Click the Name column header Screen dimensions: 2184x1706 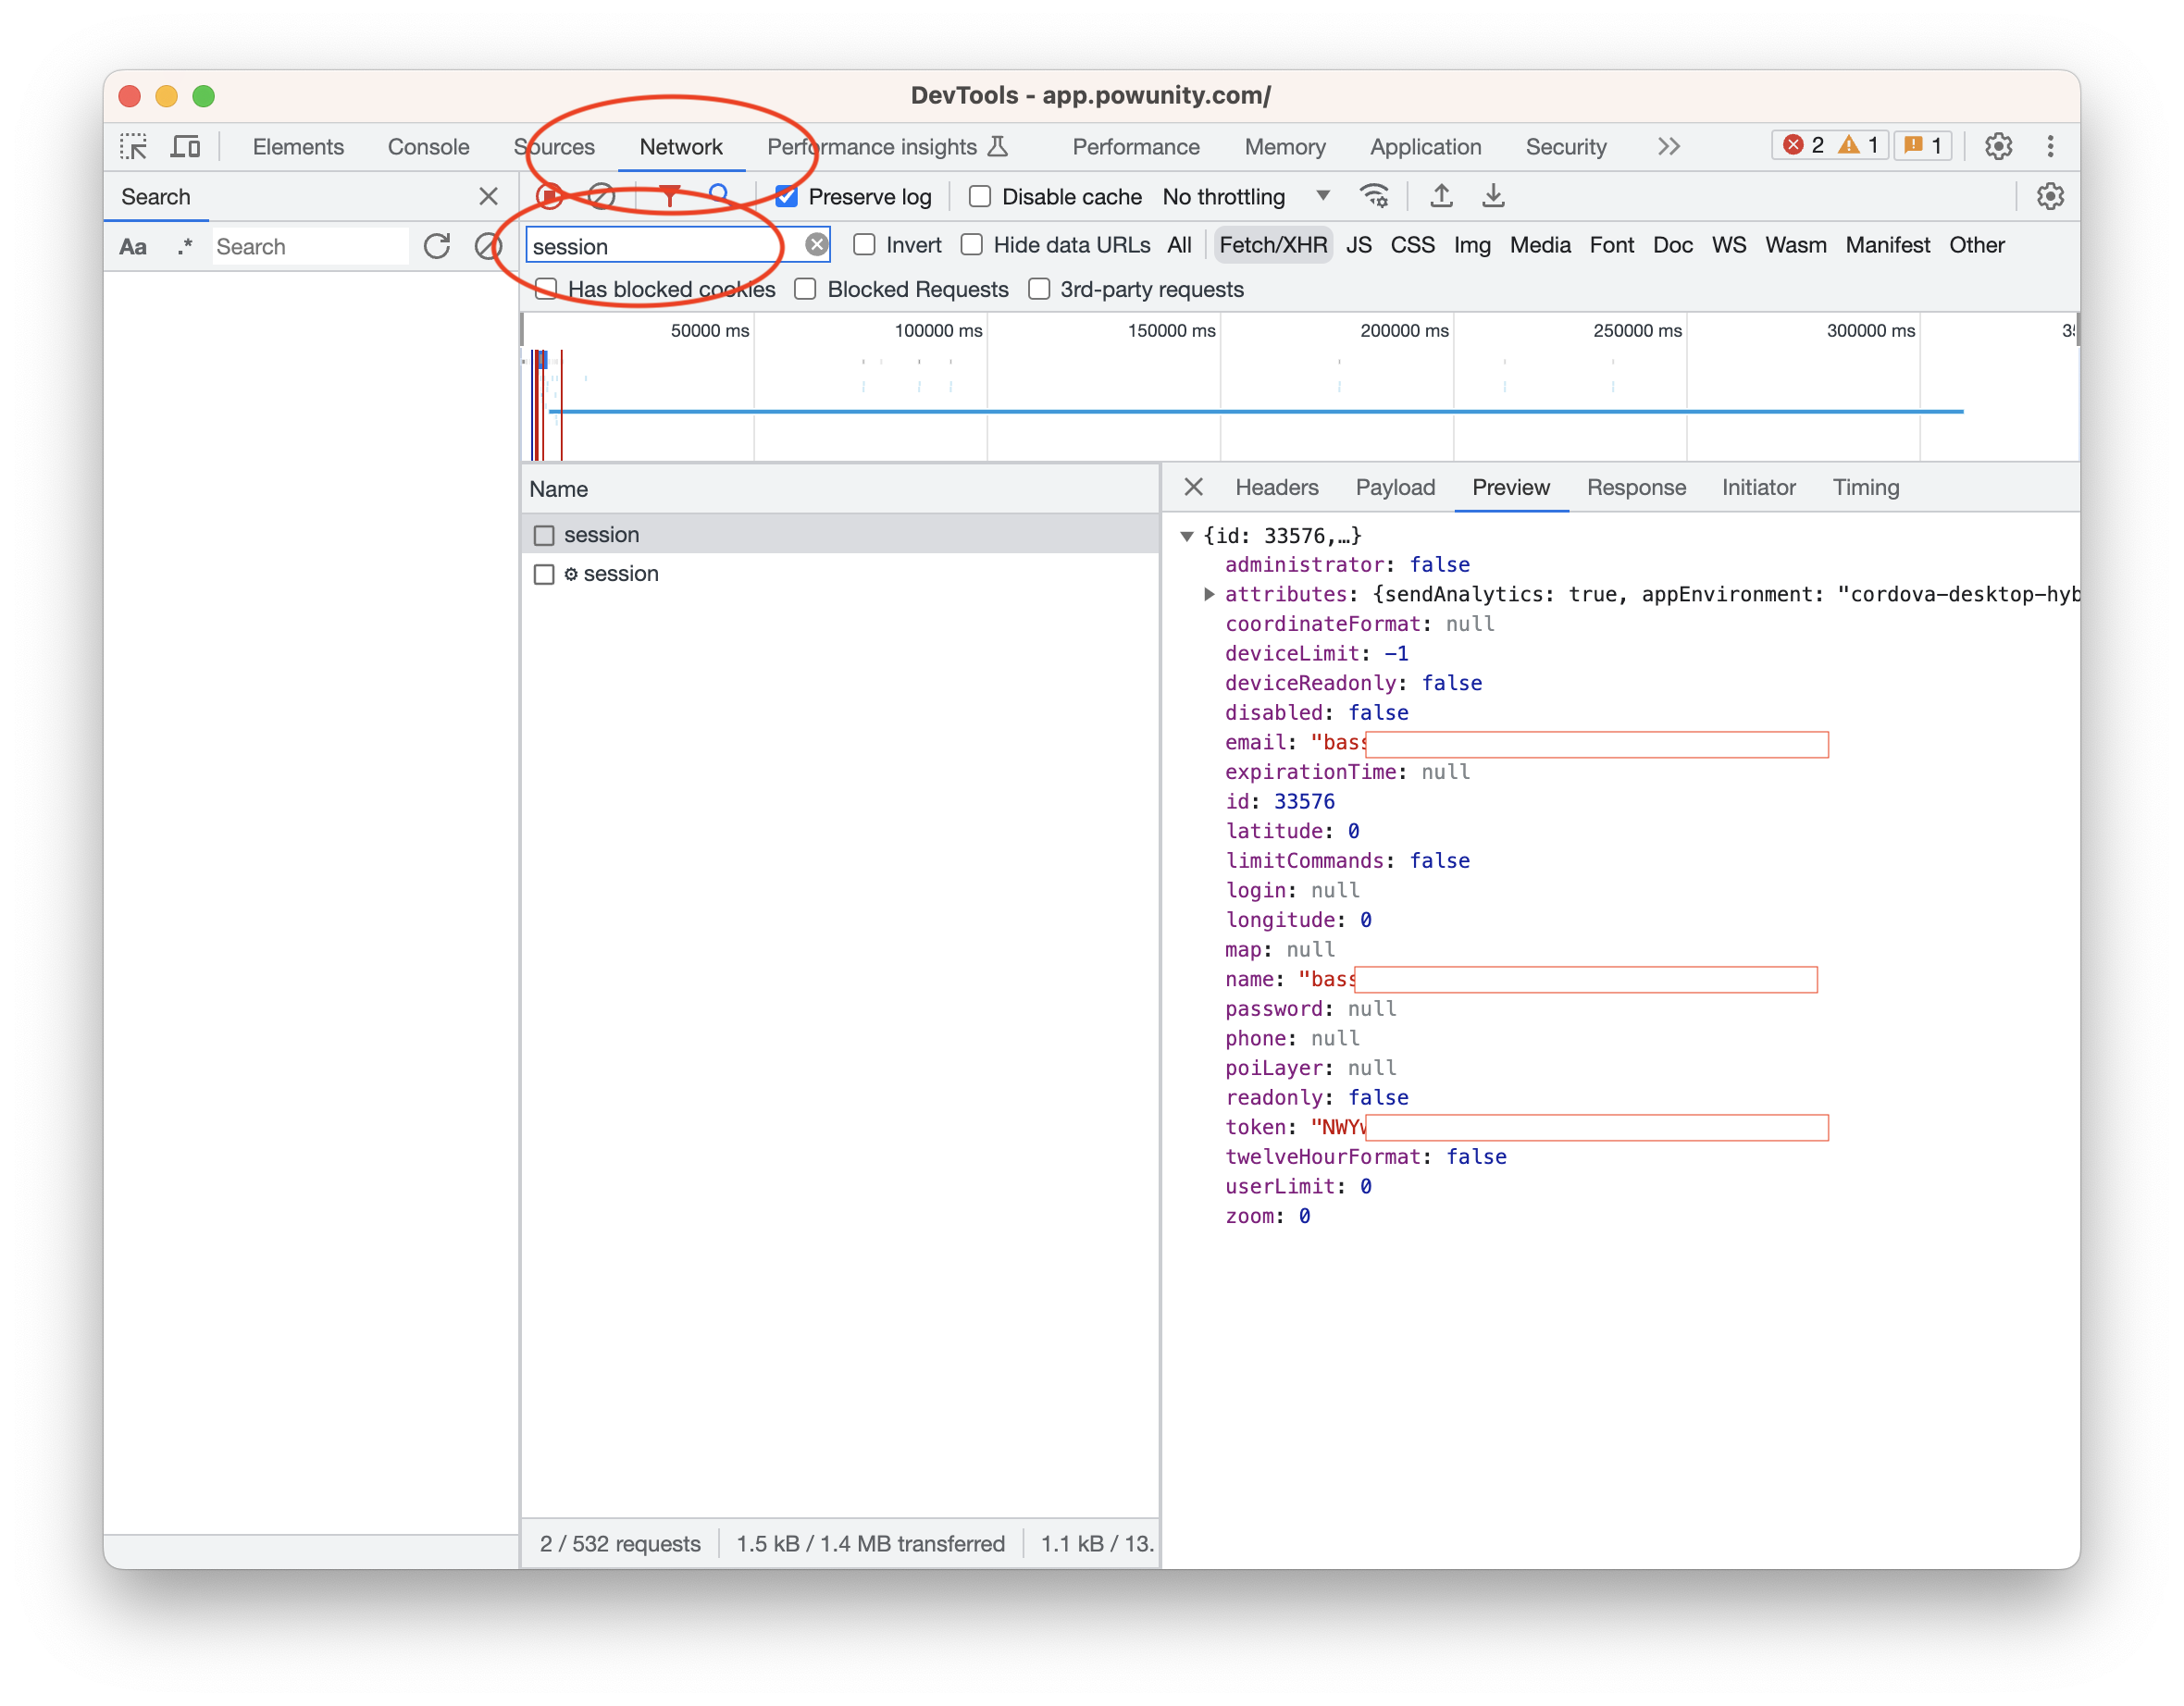coord(840,489)
